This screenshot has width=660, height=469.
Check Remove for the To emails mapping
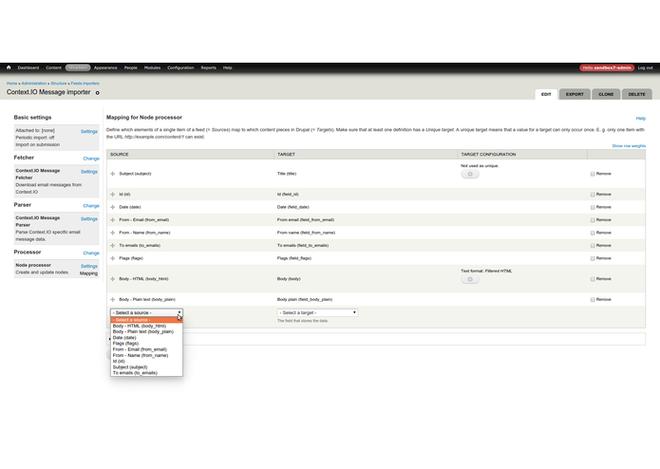click(593, 245)
